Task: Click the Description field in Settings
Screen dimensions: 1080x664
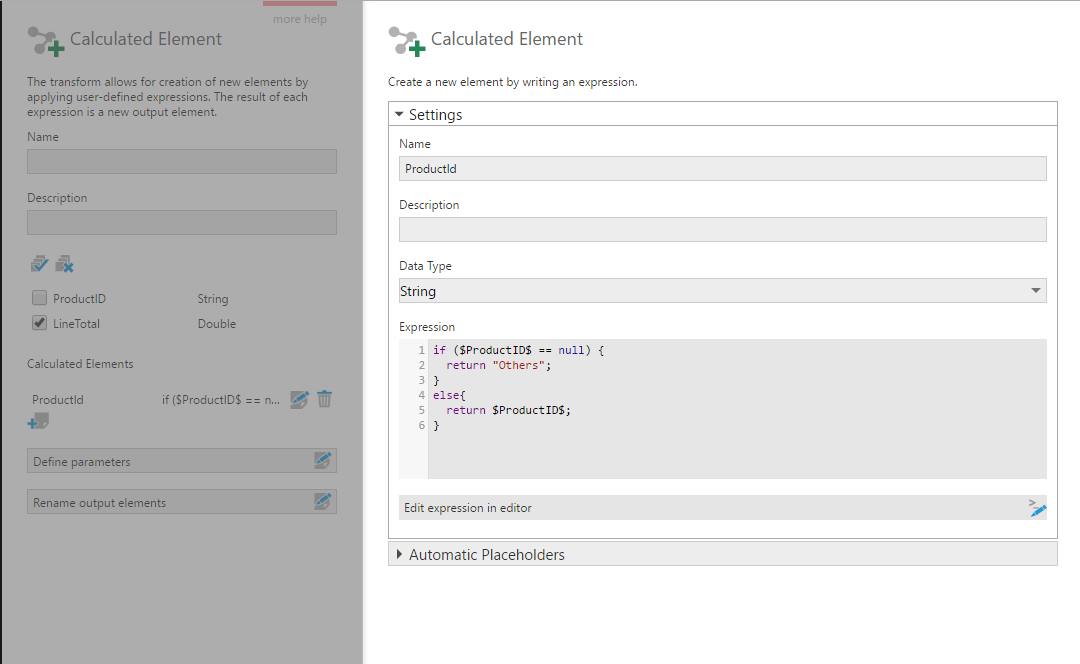Action: click(x=722, y=229)
